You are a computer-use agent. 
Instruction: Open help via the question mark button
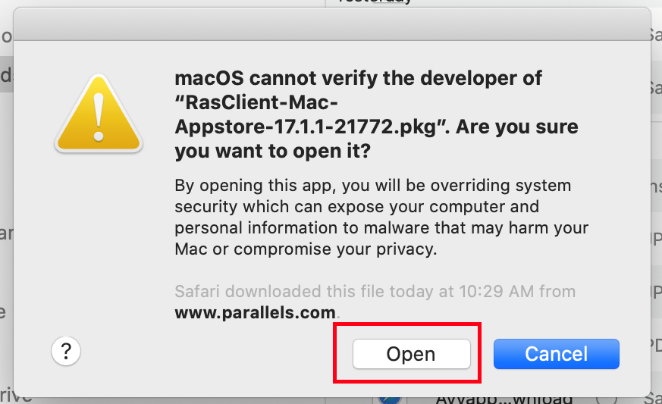point(66,351)
